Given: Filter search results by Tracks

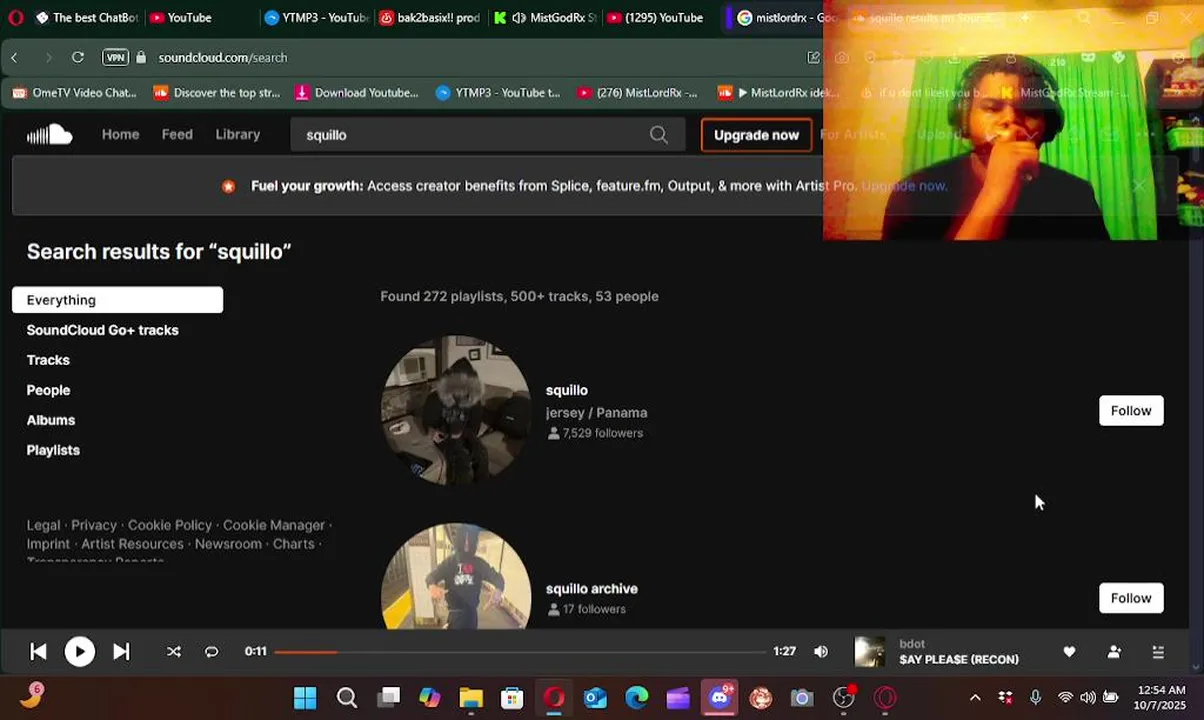Looking at the screenshot, I should (48, 360).
